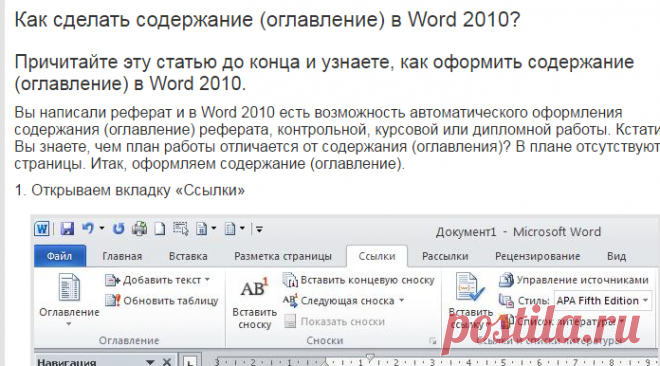Screen dimensions: 660x366
Task: Redo with the circular arrow icon
Action: [119, 229]
